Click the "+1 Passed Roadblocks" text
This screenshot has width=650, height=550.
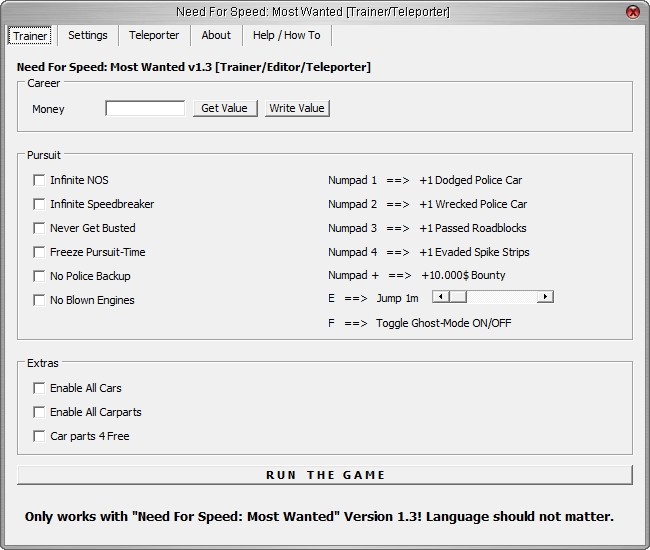point(473,228)
